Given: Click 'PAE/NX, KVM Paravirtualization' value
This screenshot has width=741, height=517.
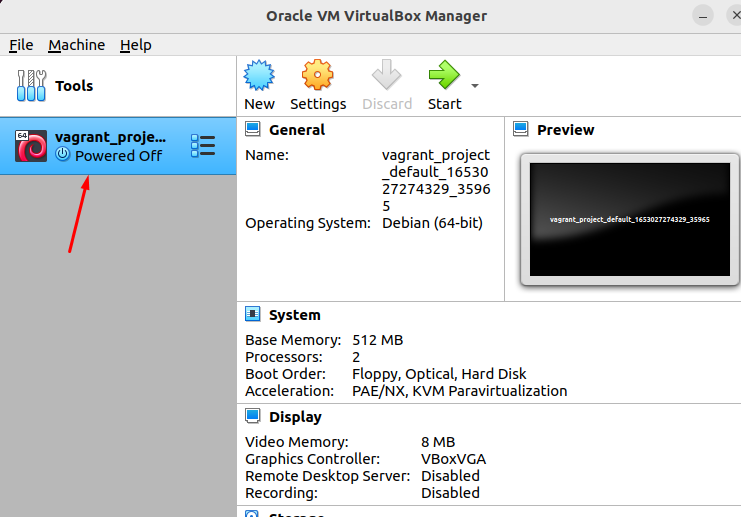Looking at the screenshot, I should pyautogui.click(x=459, y=391).
